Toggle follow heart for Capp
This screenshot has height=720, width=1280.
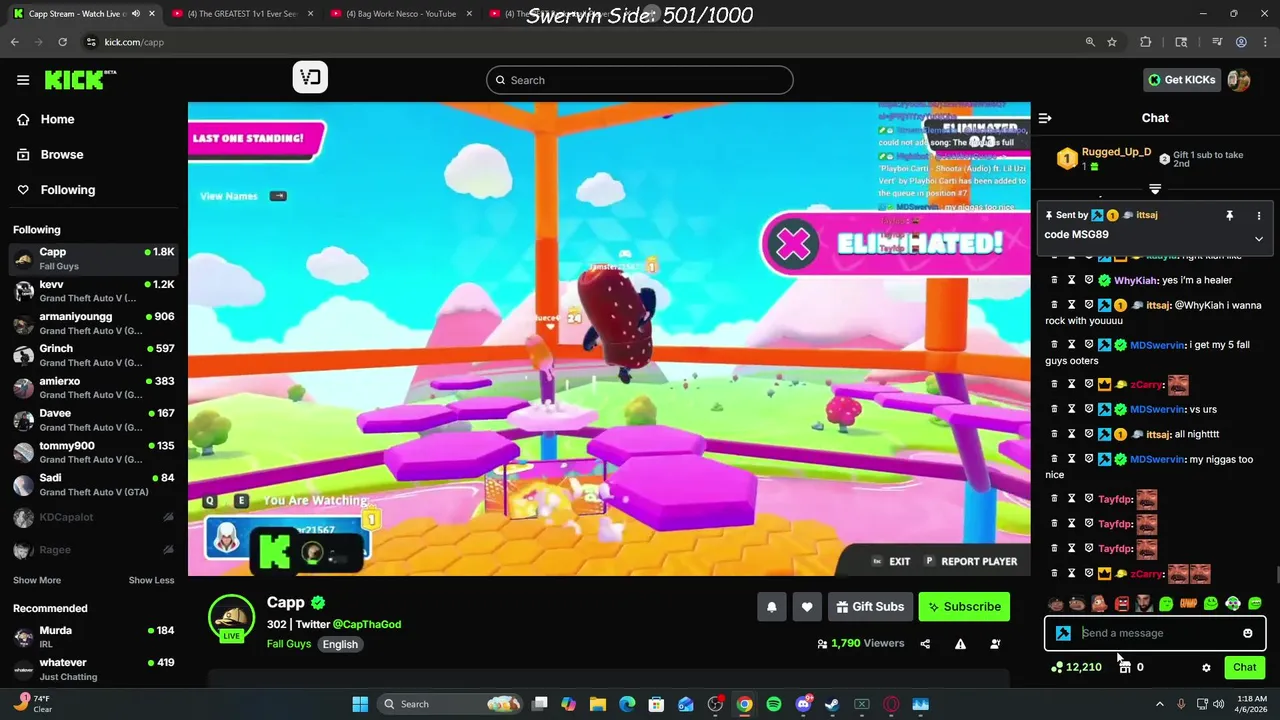(807, 607)
